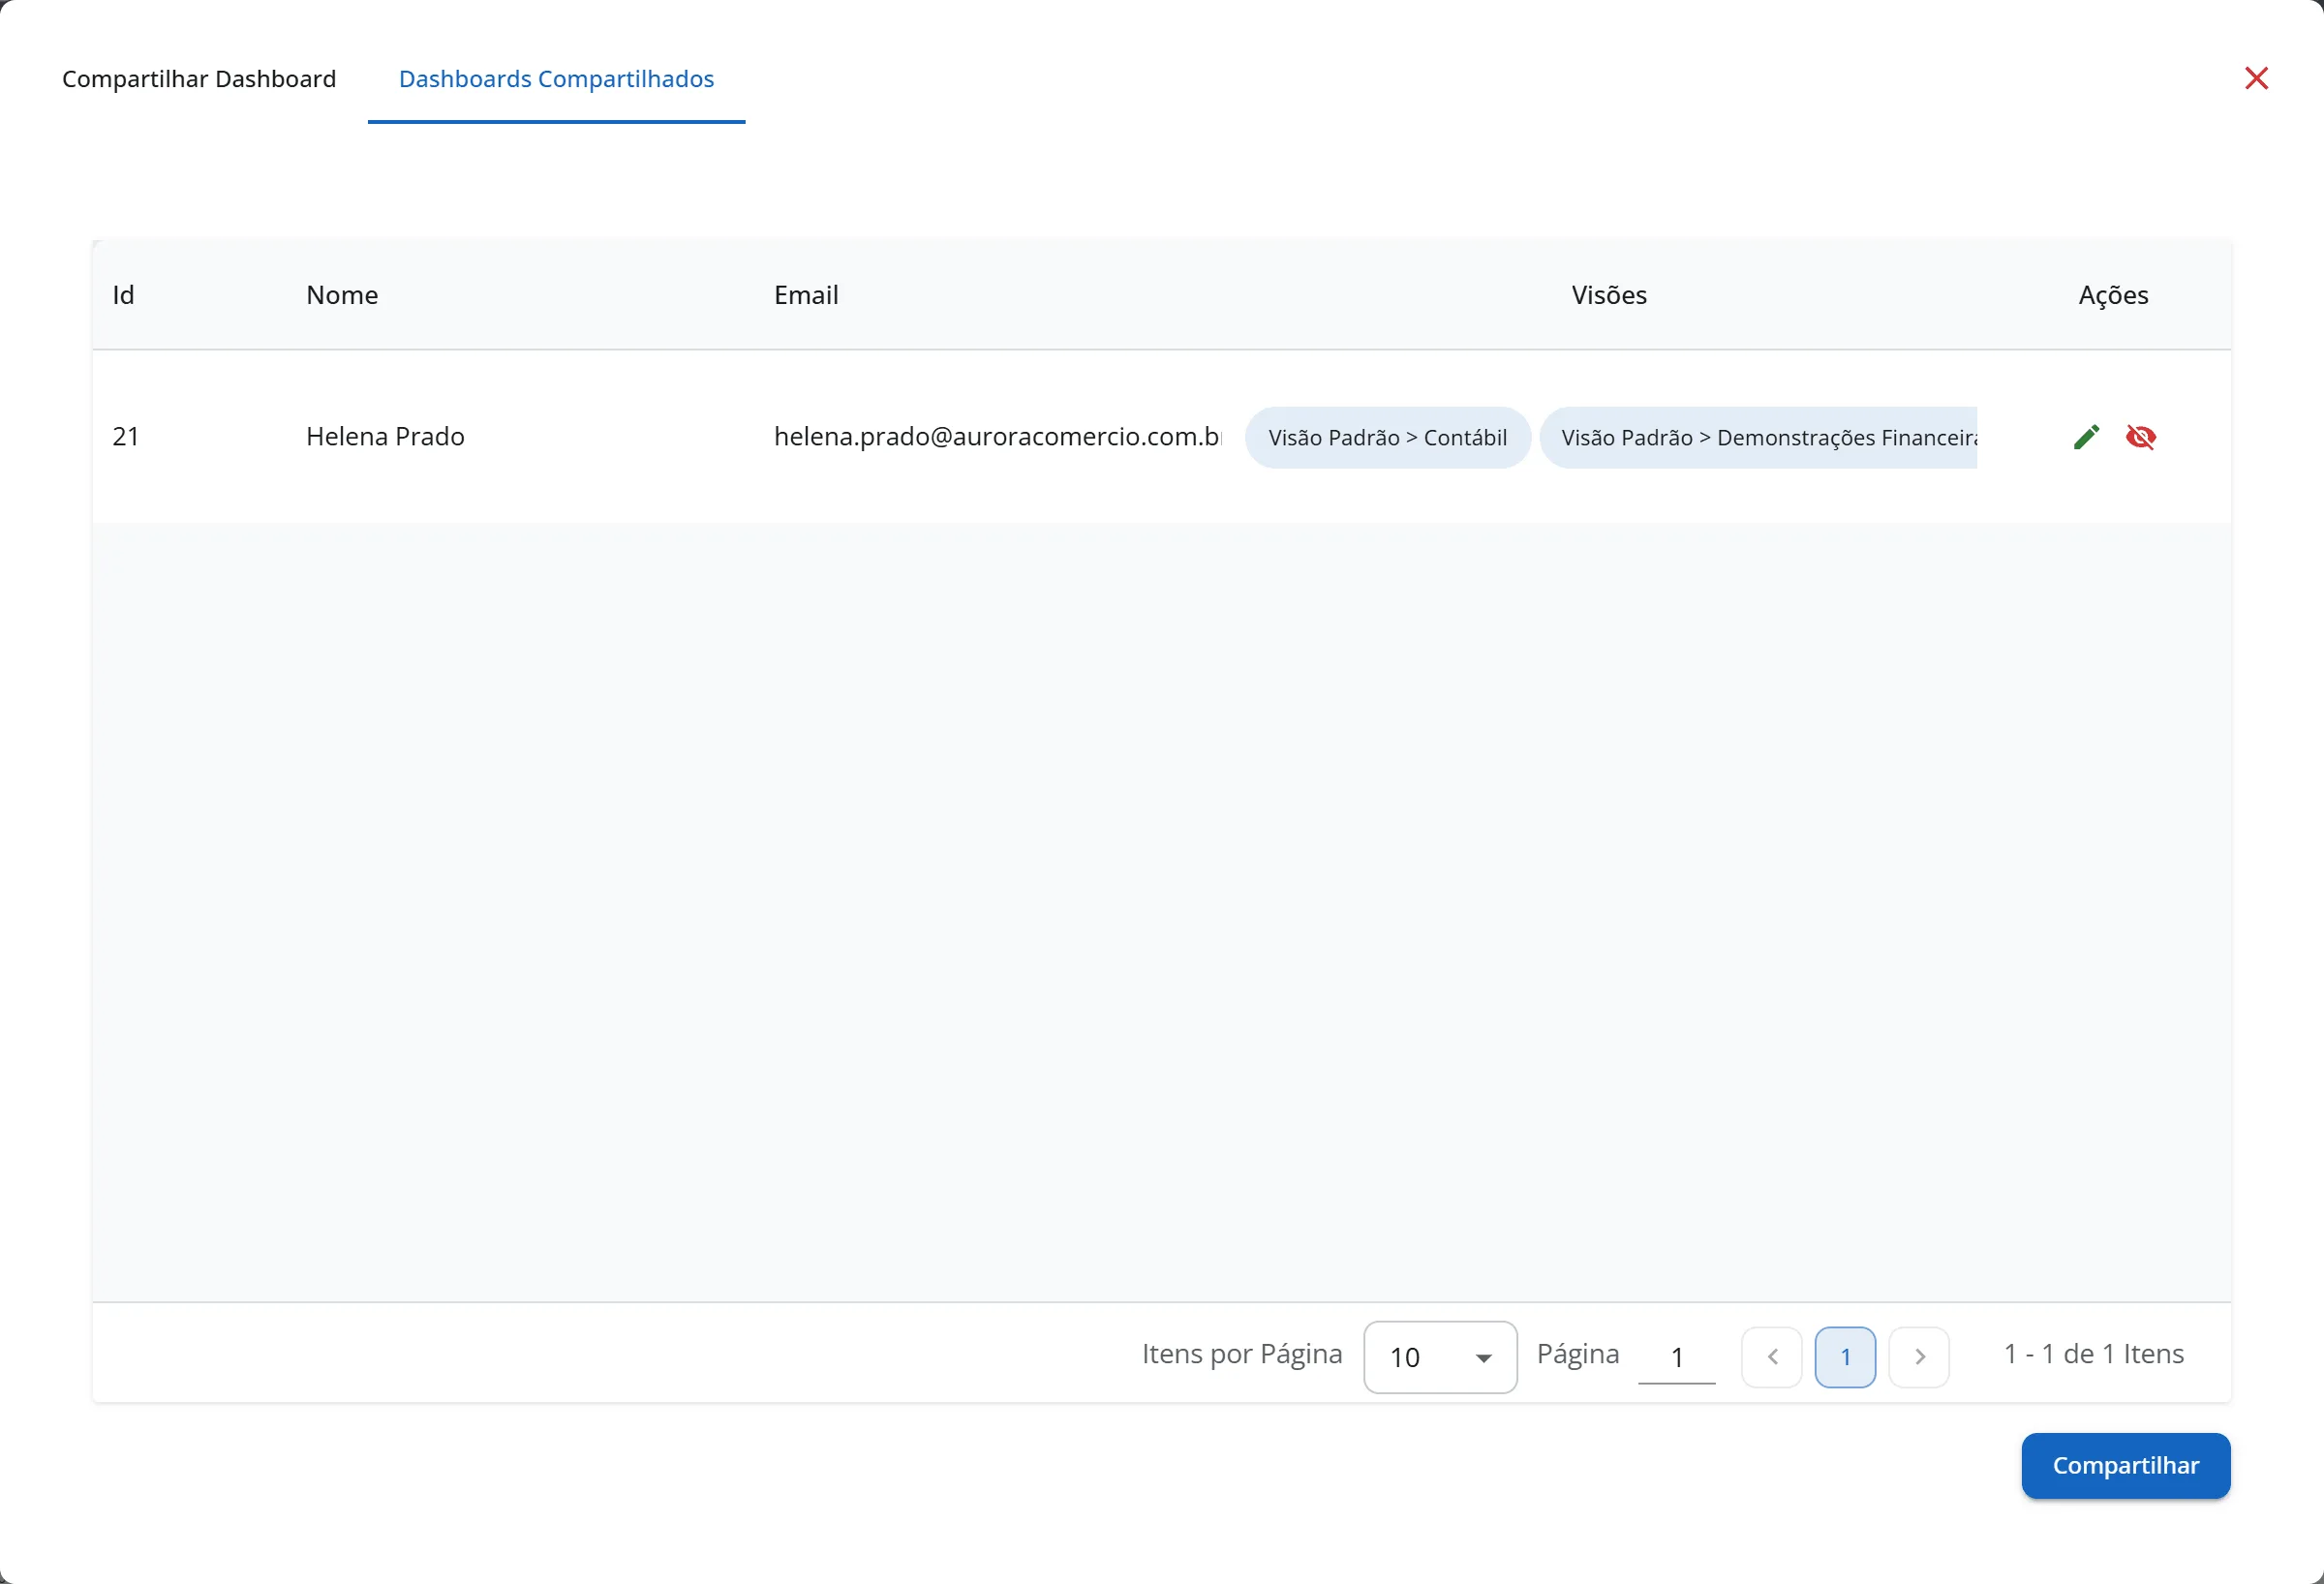
Task: Close the dialog with the red X
Action: [2256, 78]
